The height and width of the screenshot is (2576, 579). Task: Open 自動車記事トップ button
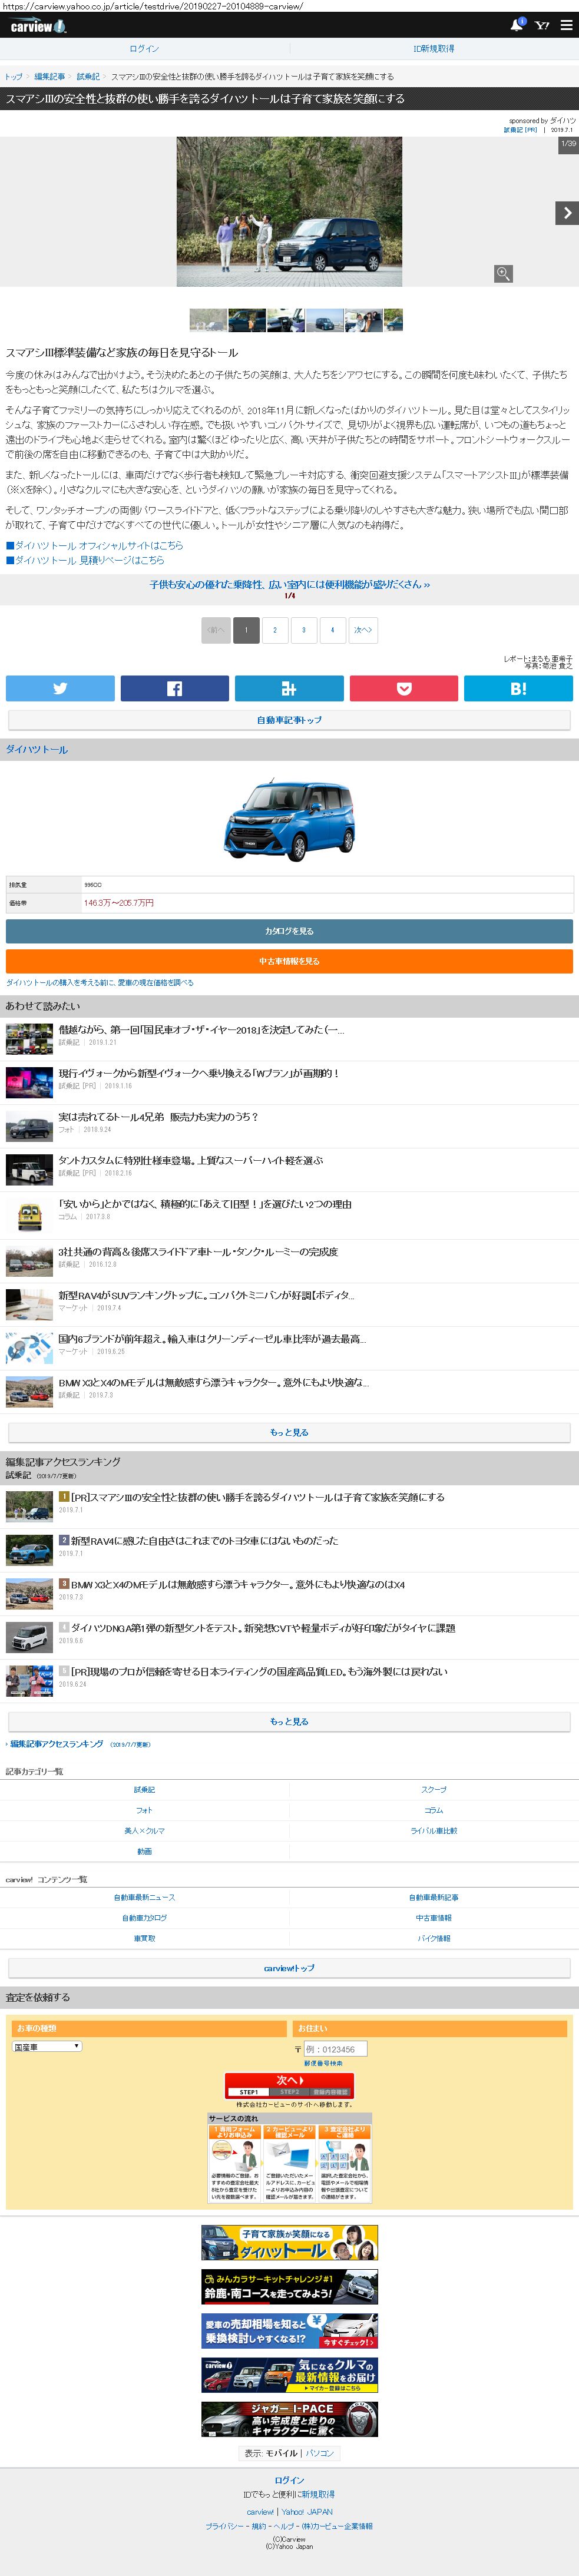point(289,720)
